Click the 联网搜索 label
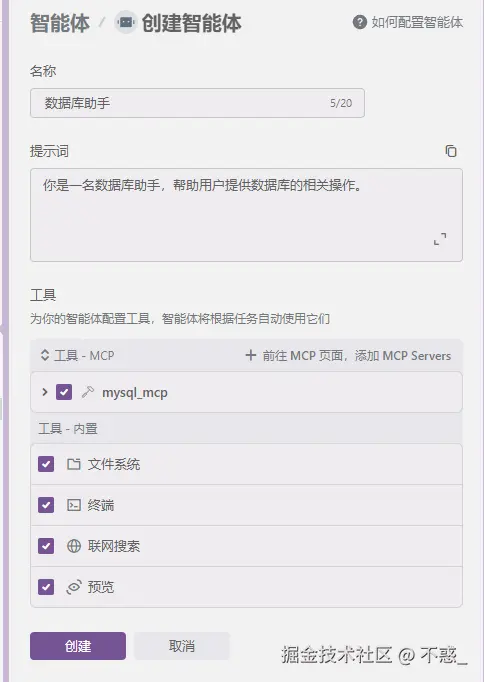Screen dimensions: 484x682 click(114, 546)
